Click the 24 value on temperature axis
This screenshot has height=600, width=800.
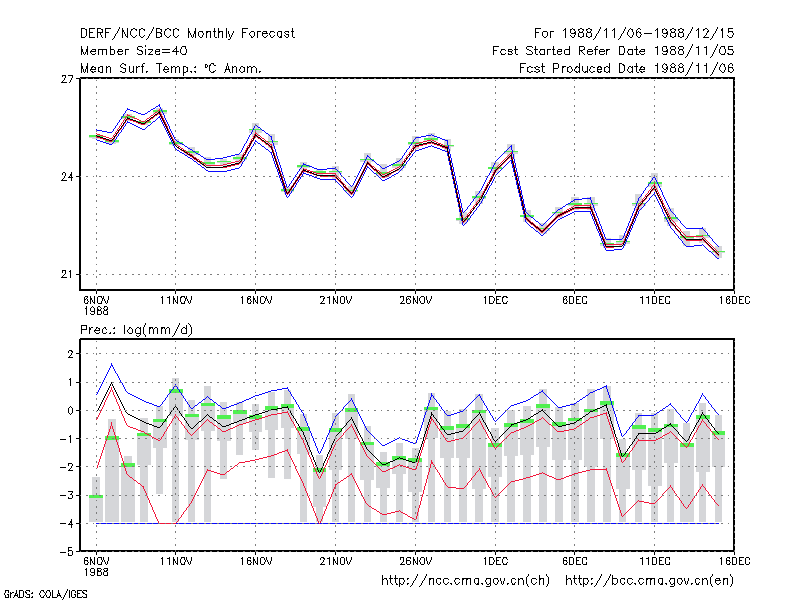pos(67,177)
